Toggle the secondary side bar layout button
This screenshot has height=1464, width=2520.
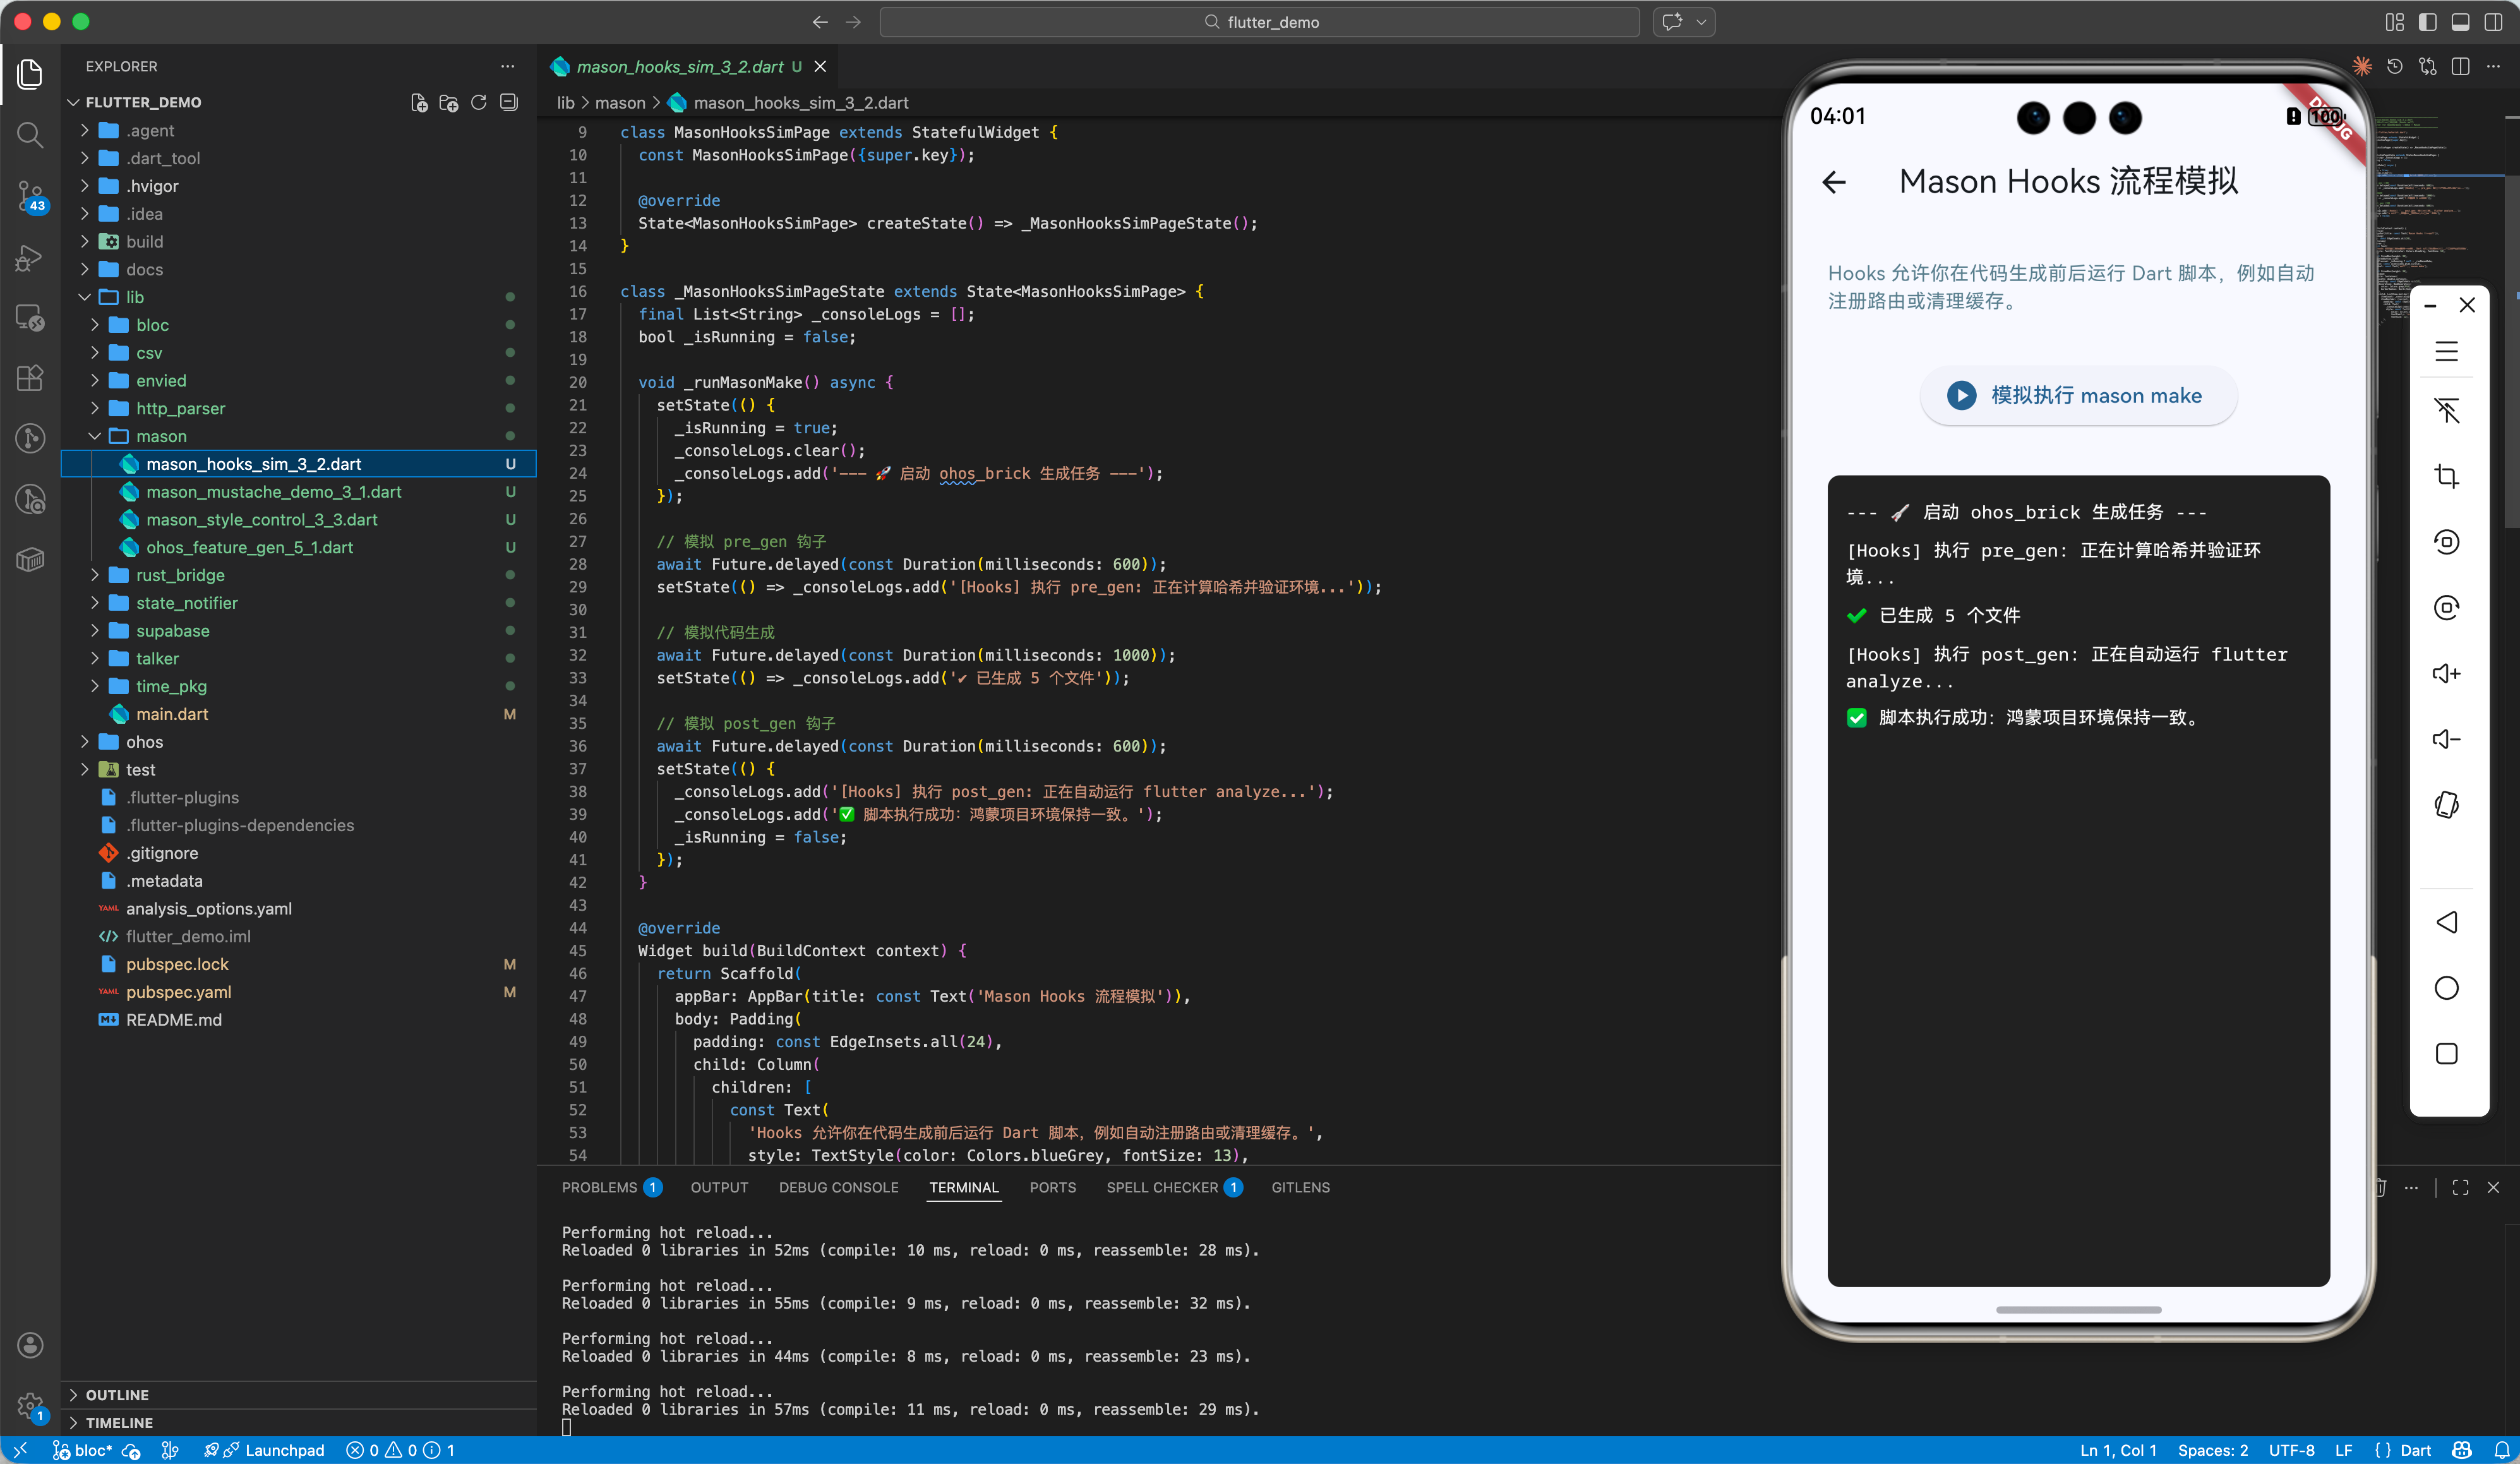(x=2493, y=22)
